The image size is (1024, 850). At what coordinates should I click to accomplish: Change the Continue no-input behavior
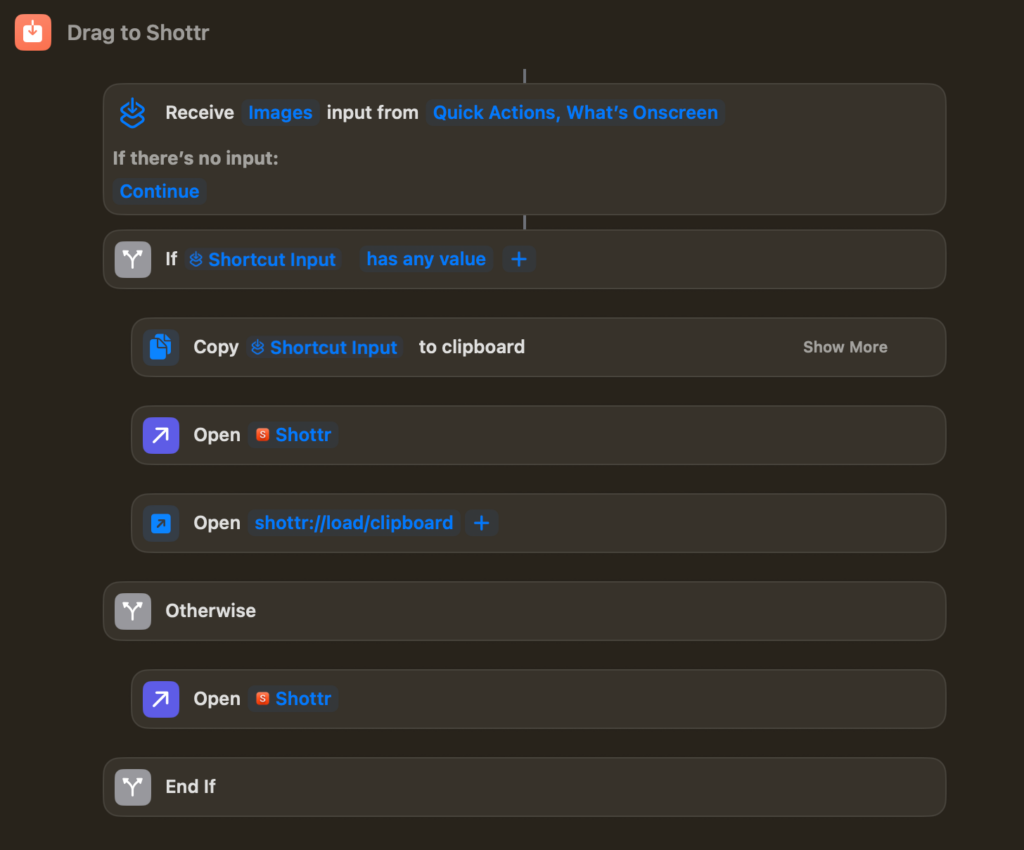[x=159, y=191]
